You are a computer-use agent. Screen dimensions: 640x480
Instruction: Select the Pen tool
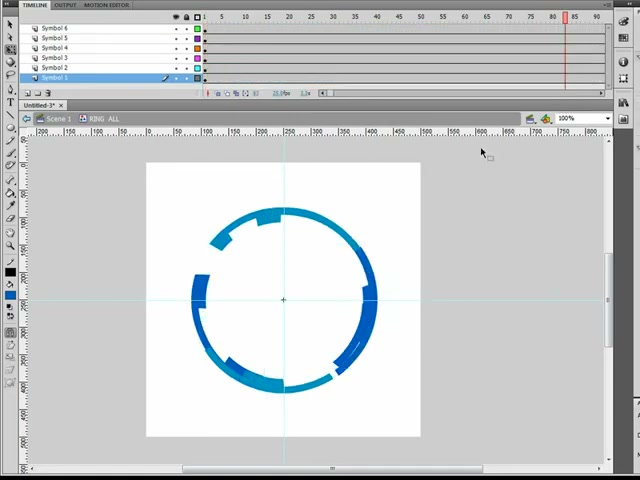coord(10,90)
